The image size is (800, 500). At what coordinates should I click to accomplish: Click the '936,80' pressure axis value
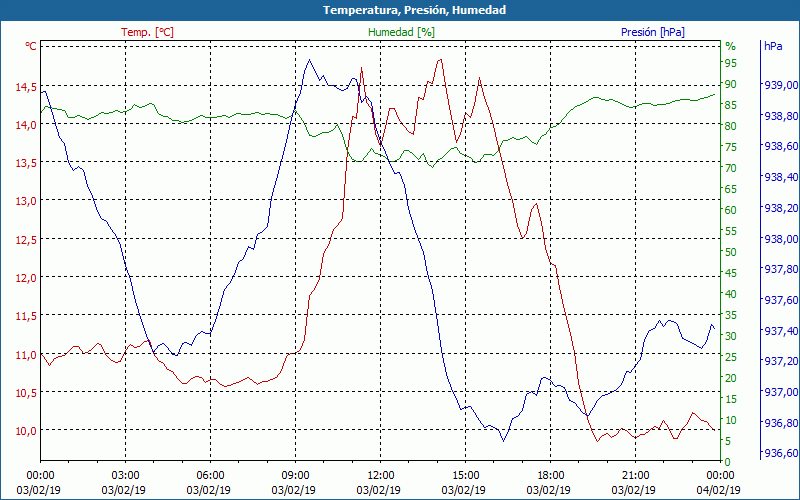coord(781,423)
